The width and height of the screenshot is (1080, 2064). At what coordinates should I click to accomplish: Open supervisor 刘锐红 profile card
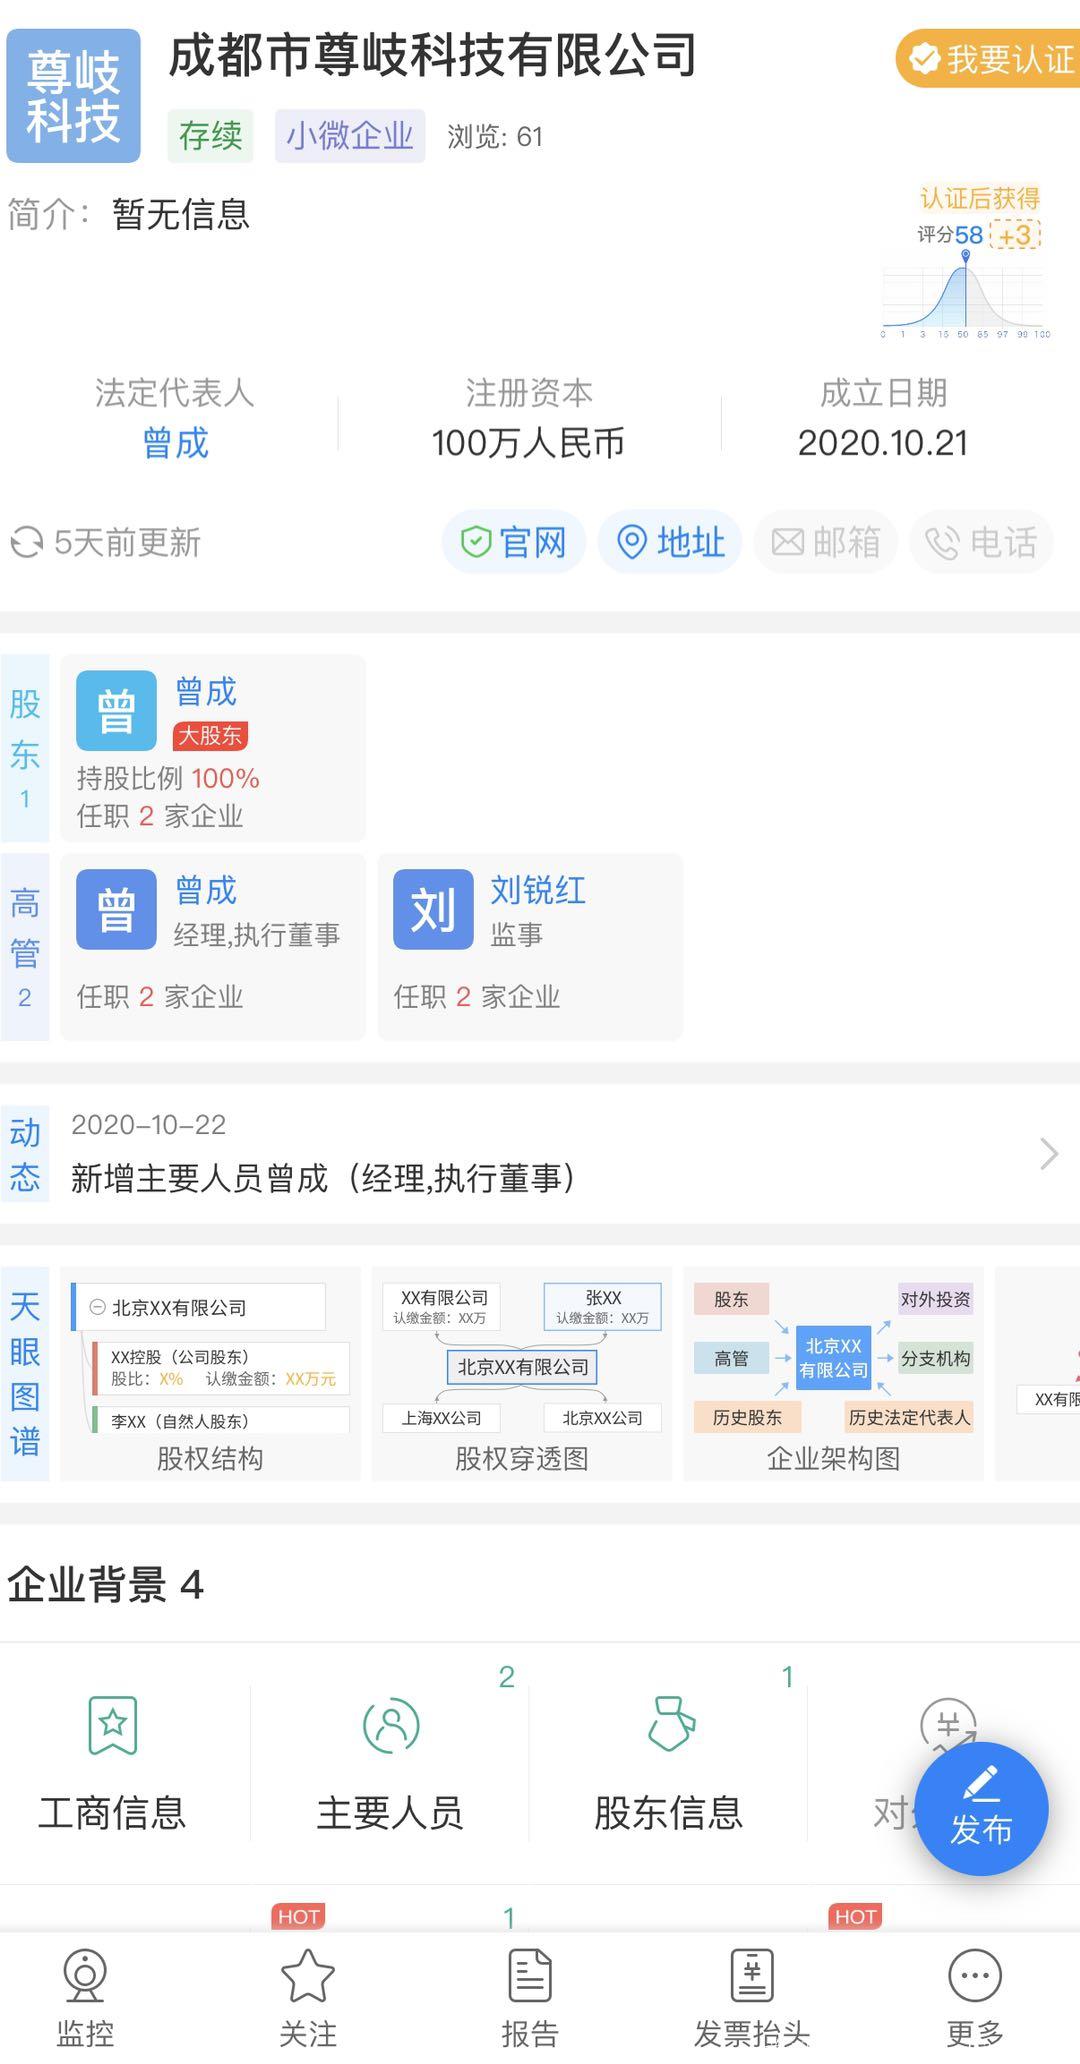[530, 946]
